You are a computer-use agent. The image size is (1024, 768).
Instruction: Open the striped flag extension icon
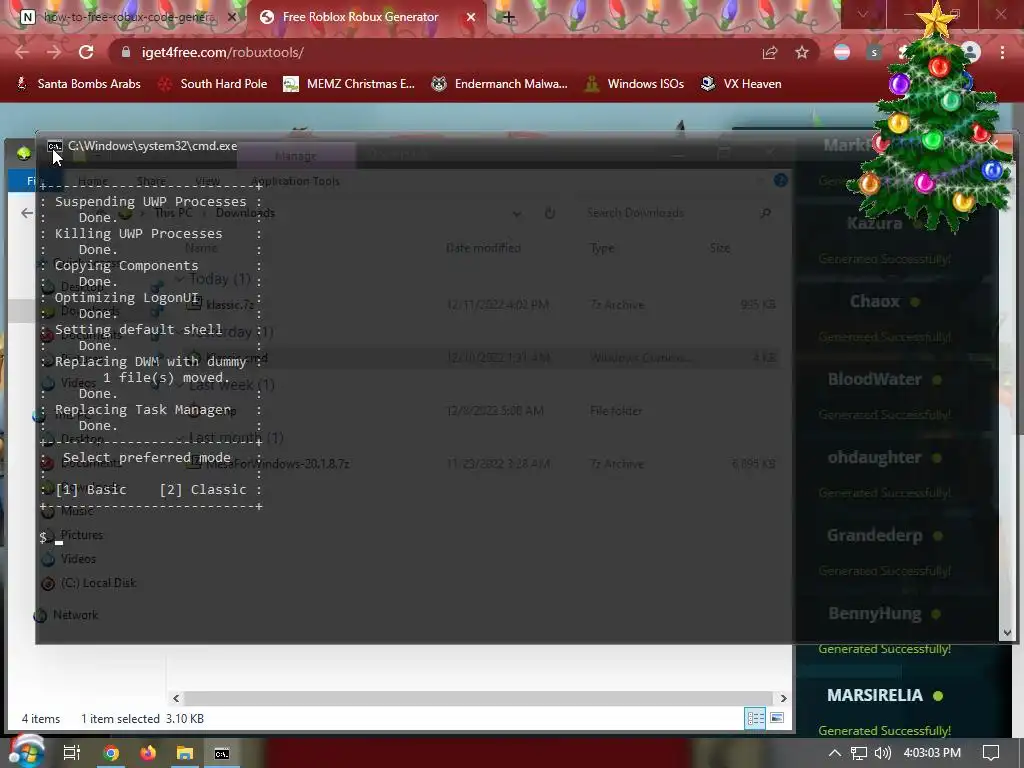[842, 52]
